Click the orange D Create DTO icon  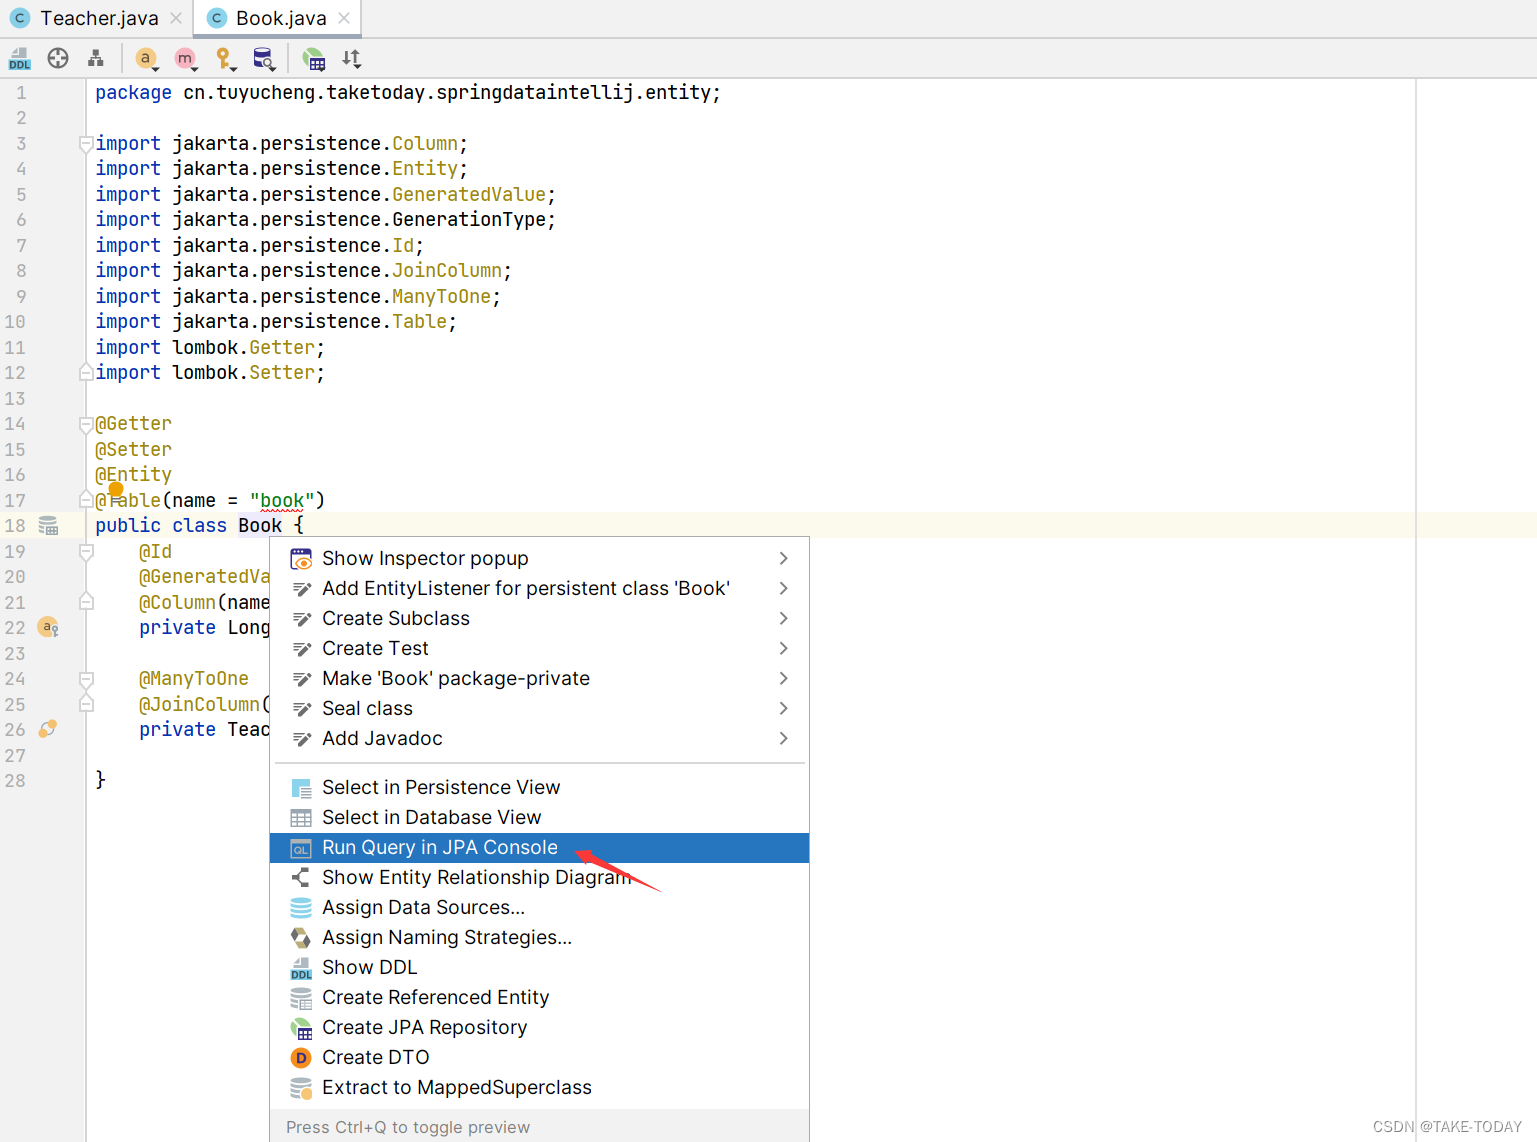pyautogui.click(x=301, y=1058)
